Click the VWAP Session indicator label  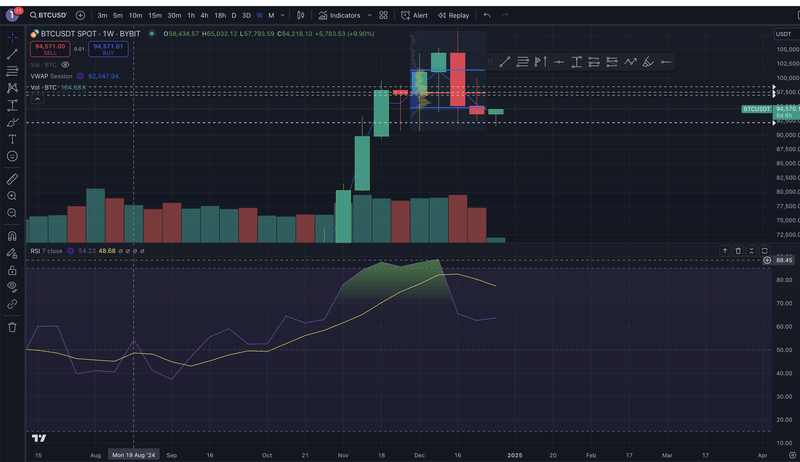52,76
